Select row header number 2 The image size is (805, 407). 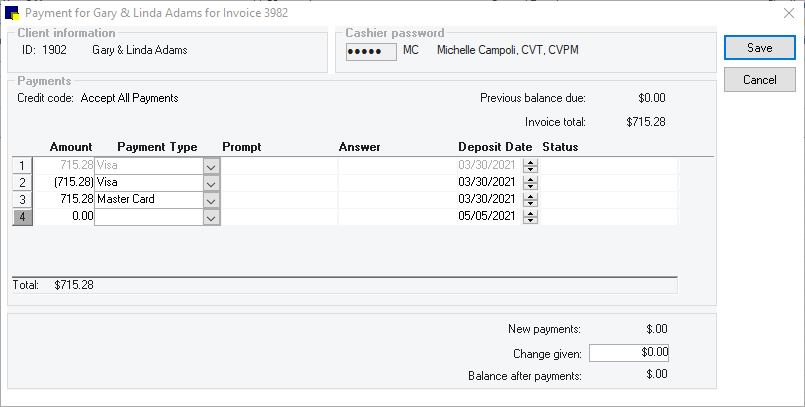22,183
